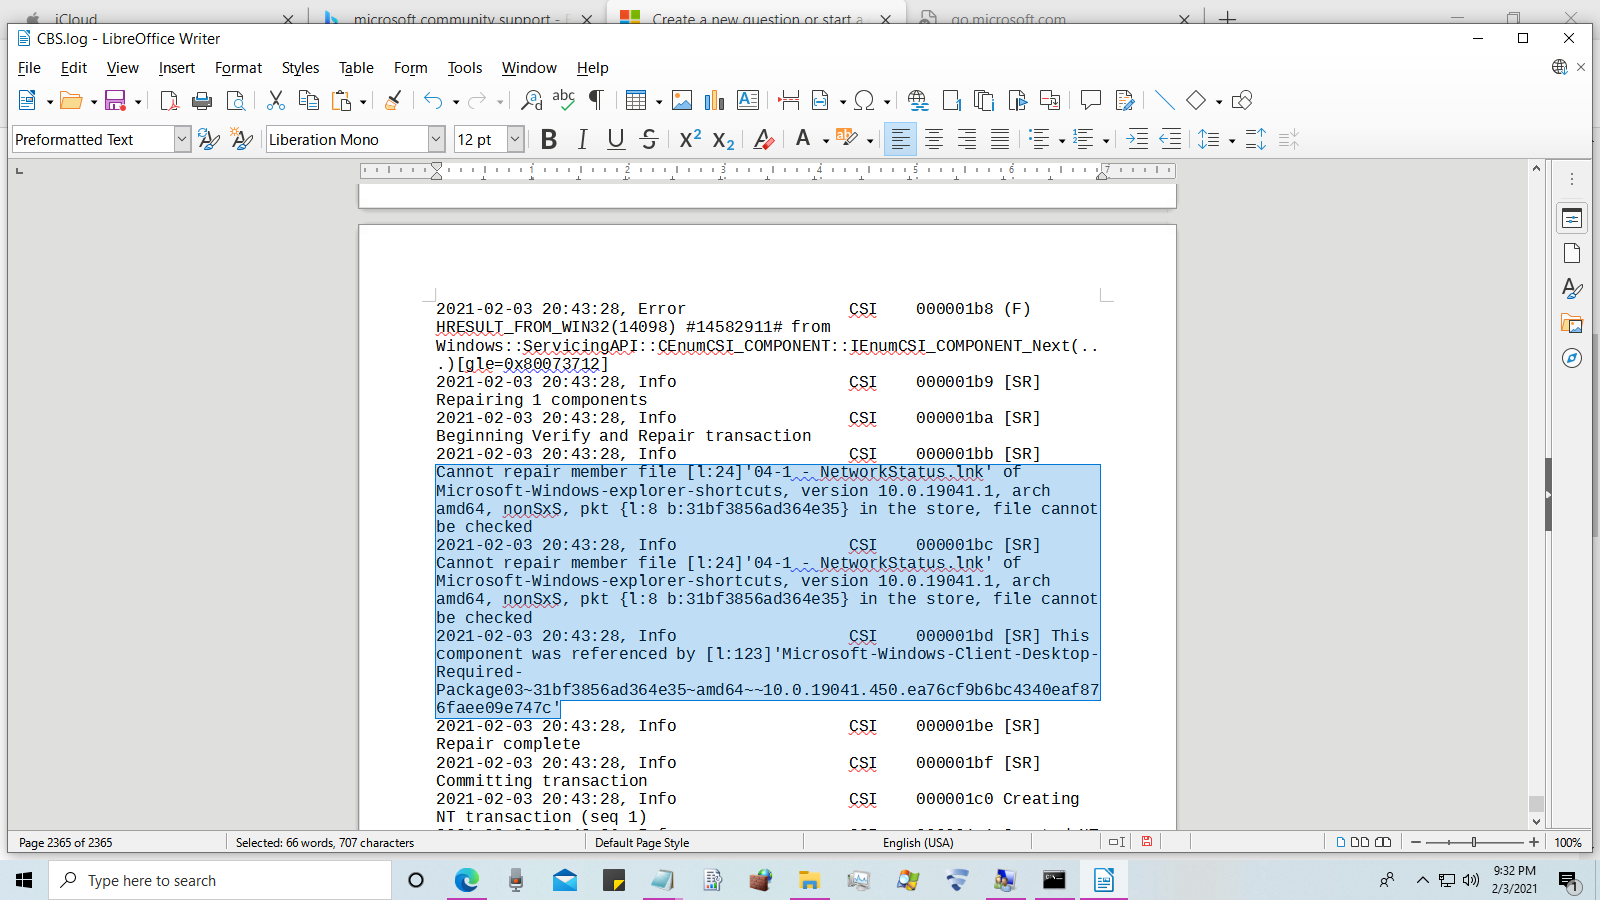Click the vertical scrollbar down arrow
Screen dimensions: 1600x900
[x=1536, y=822]
